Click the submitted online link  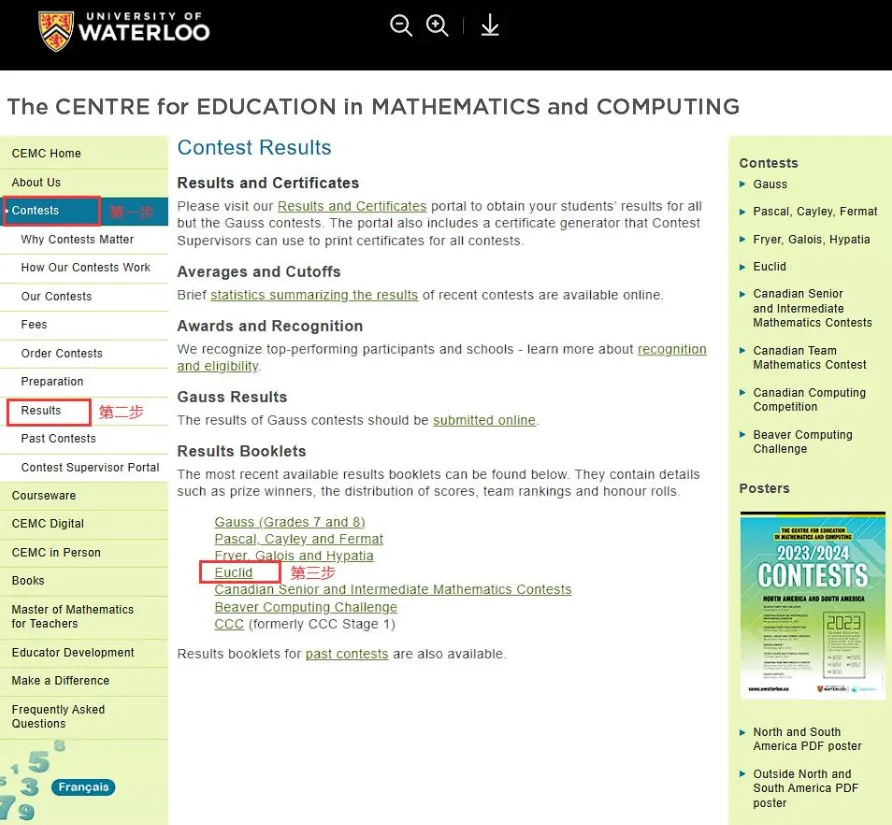point(484,420)
